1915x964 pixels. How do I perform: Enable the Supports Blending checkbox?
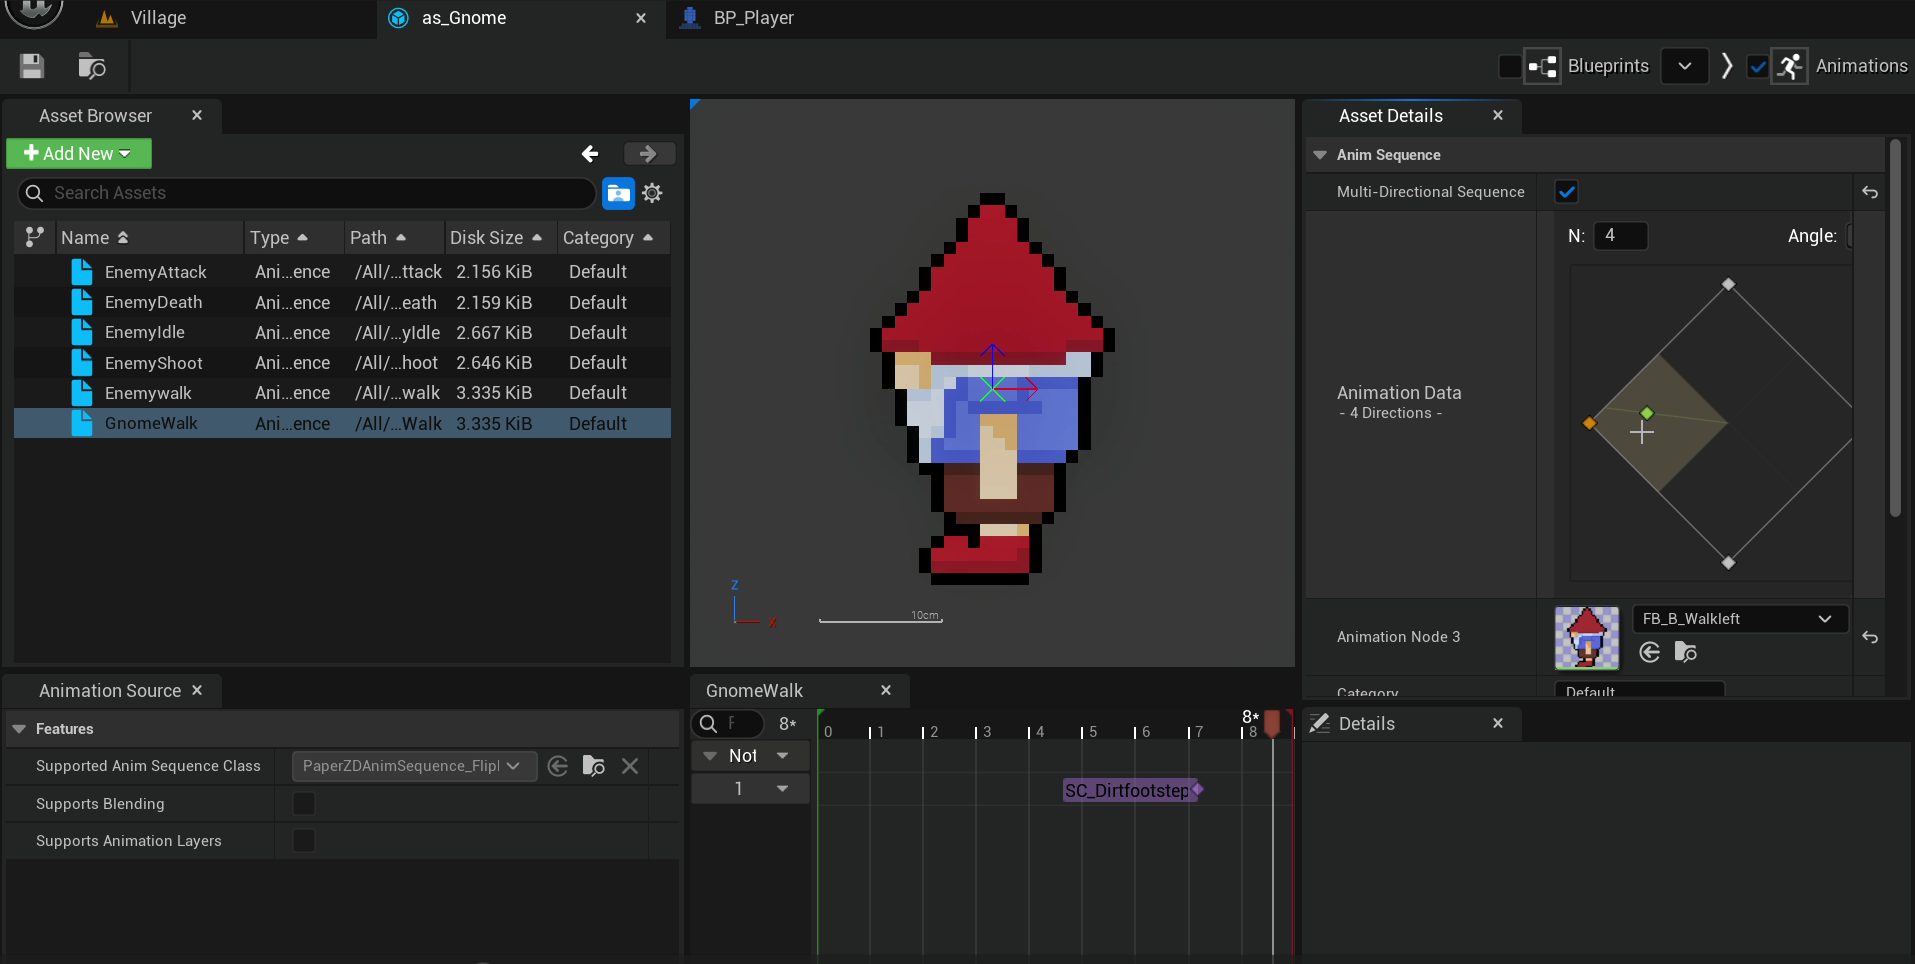(x=304, y=804)
